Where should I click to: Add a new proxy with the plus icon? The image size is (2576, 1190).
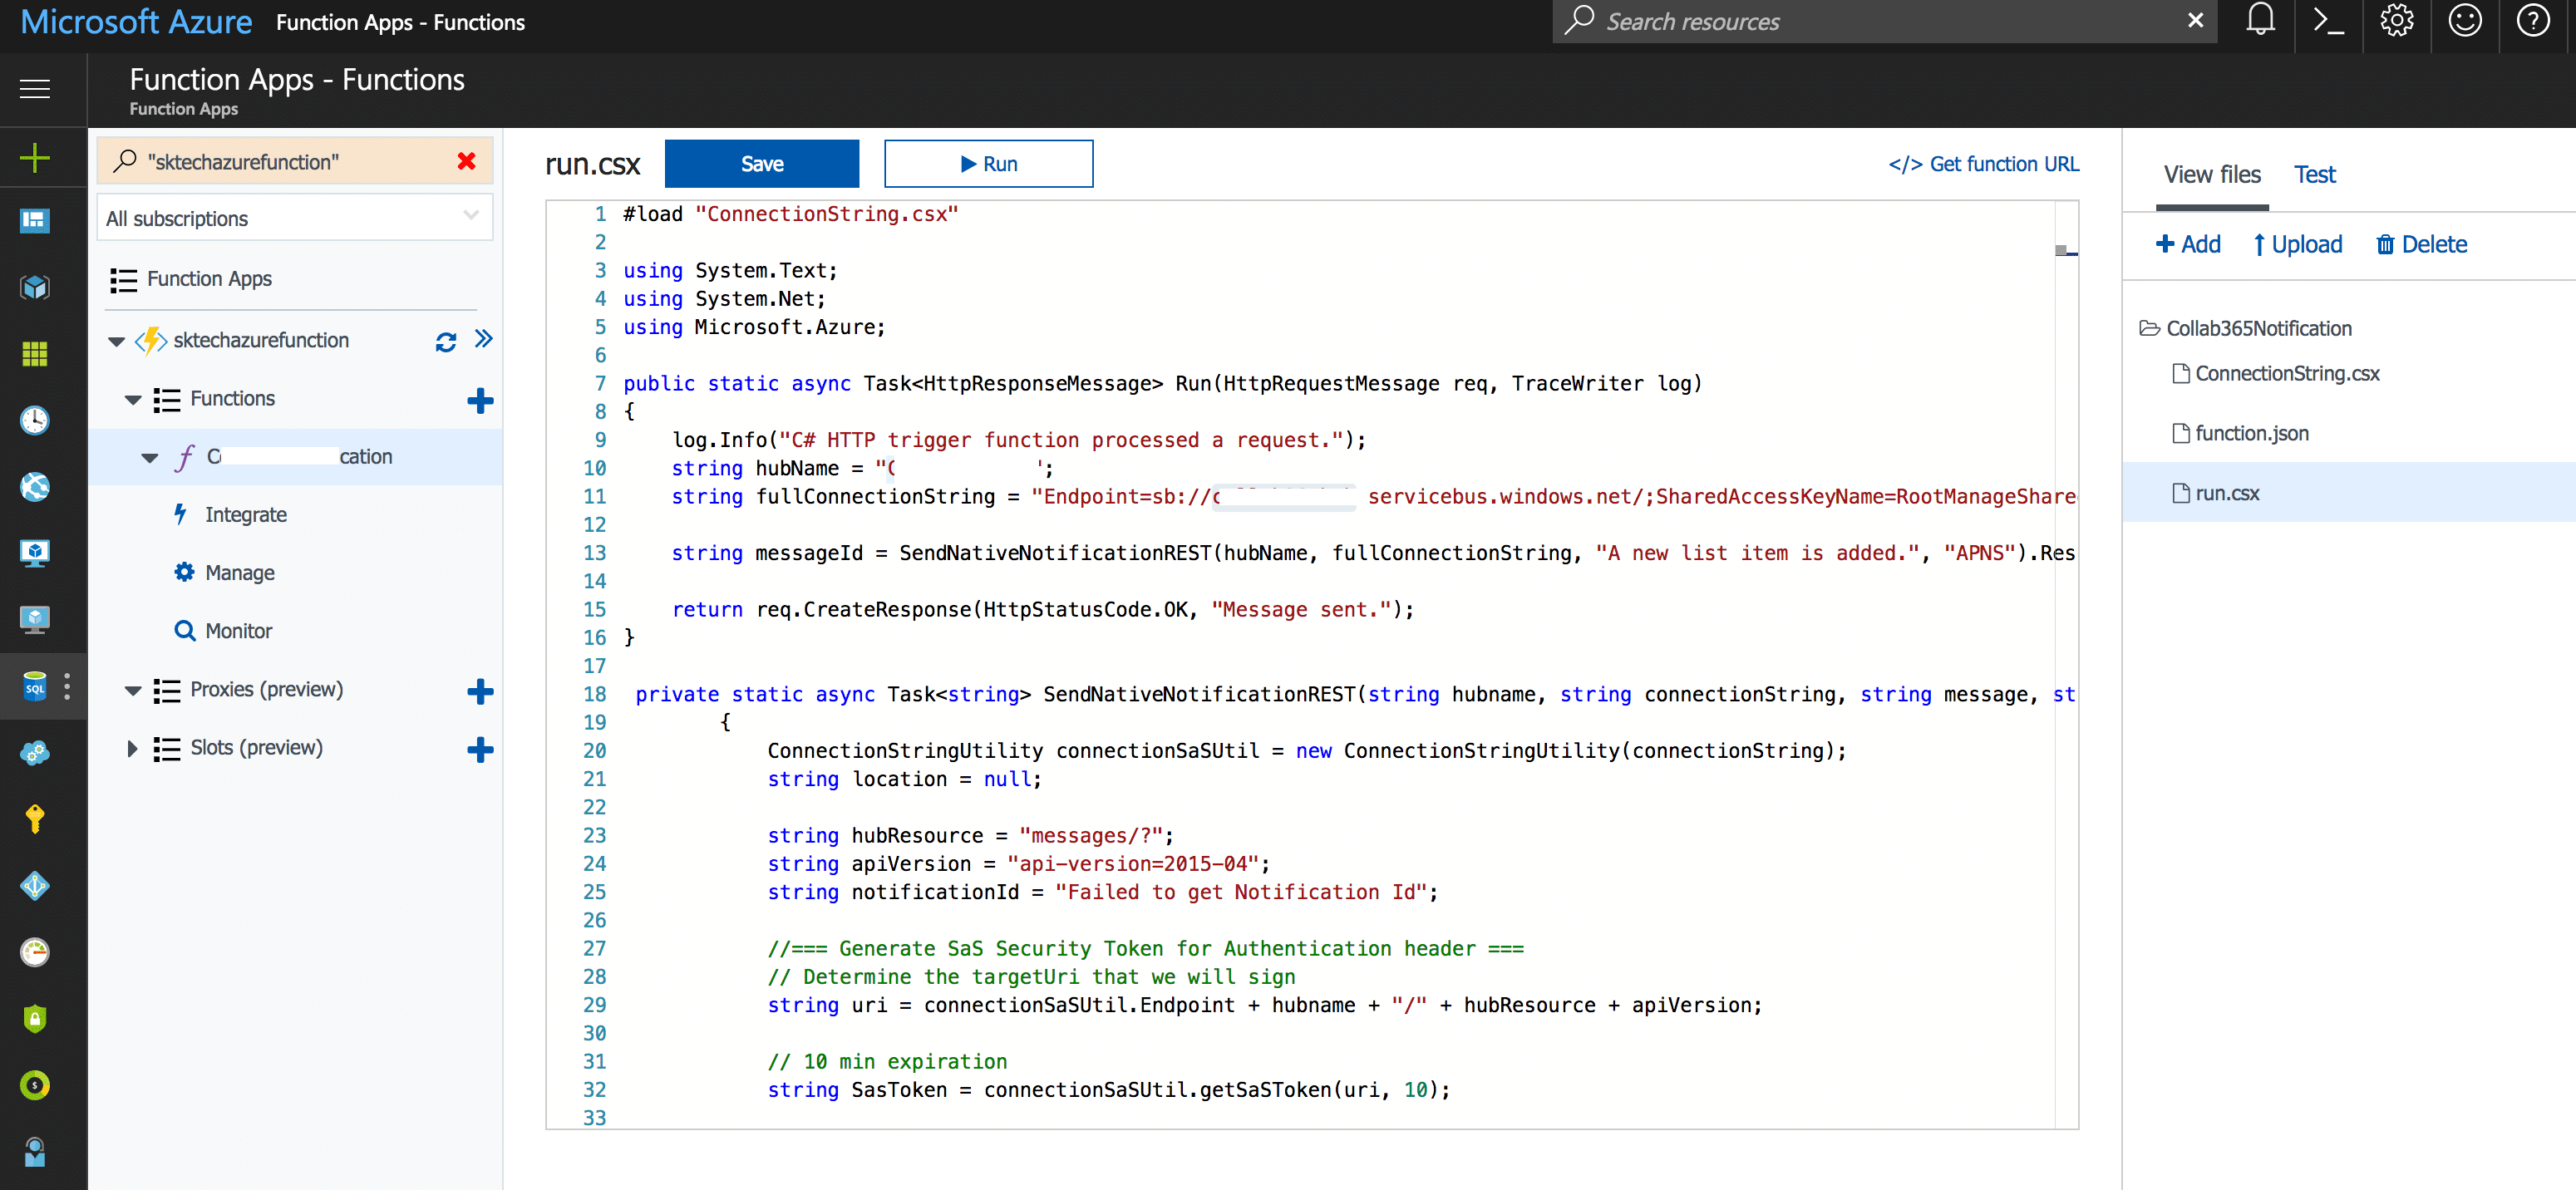coord(480,692)
